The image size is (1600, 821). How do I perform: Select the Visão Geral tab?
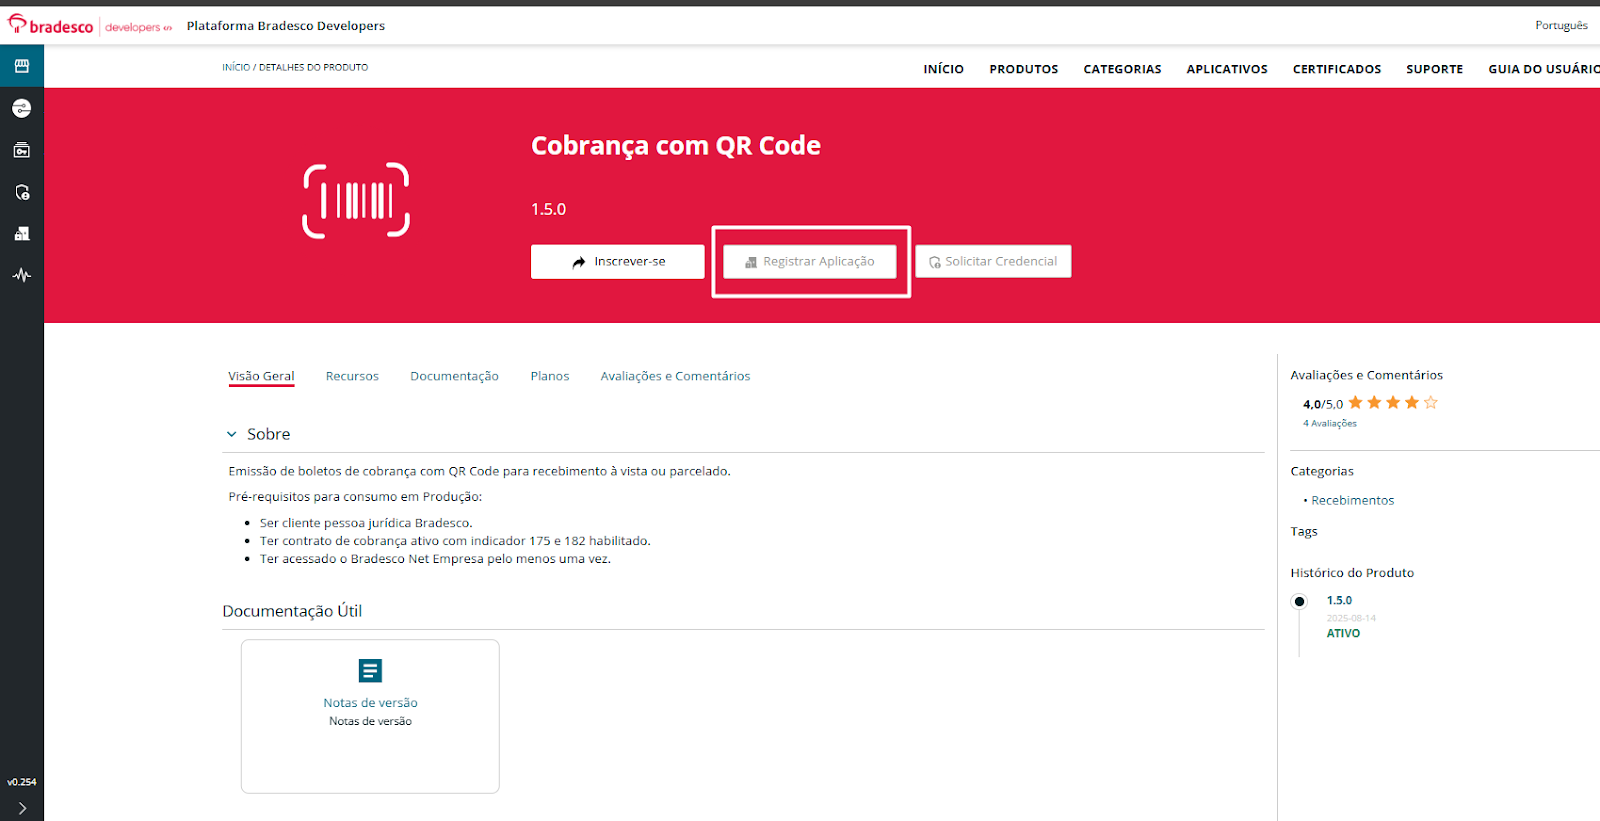pos(261,377)
